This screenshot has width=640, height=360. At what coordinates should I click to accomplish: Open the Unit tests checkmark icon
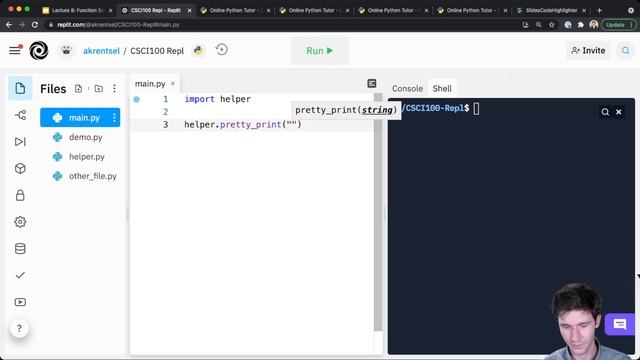click(20, 275)
